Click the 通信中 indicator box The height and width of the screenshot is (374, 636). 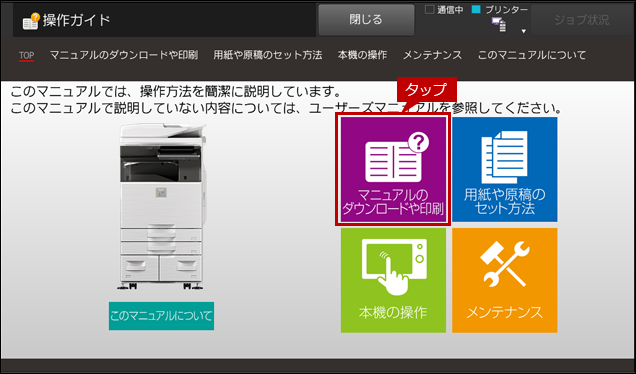coord(429,9)
